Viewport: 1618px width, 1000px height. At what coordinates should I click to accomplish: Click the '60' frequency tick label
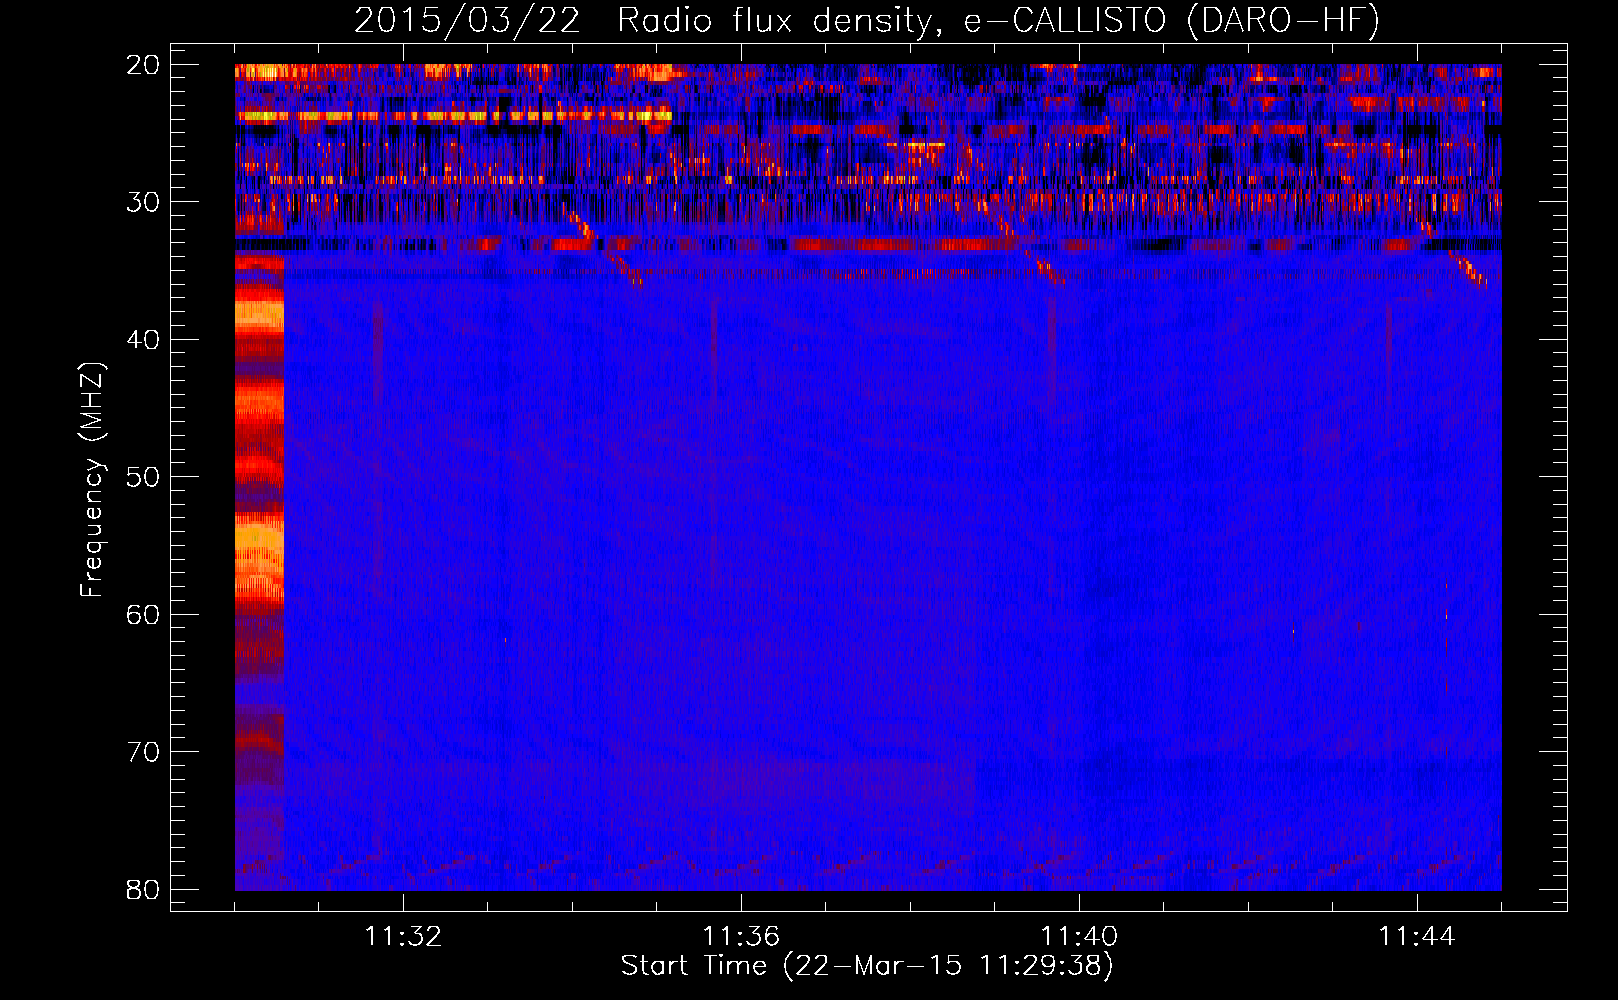tap(143, 615)
